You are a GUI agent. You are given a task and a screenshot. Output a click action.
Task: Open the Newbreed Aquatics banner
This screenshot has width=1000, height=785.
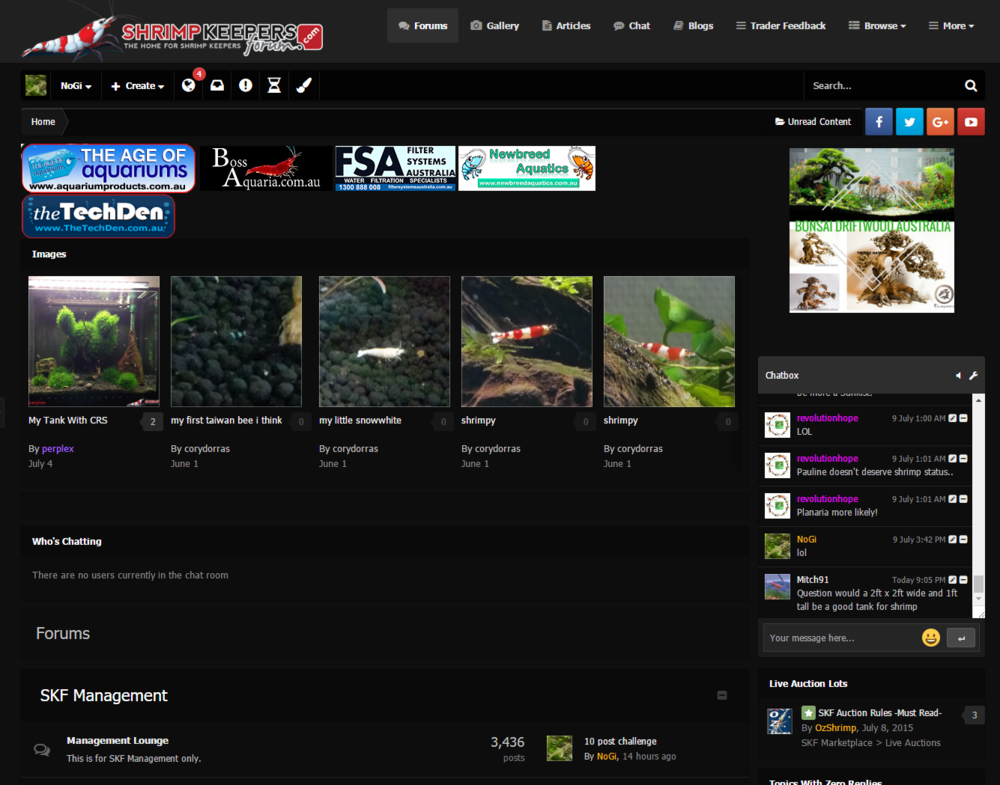pos(527,168)
